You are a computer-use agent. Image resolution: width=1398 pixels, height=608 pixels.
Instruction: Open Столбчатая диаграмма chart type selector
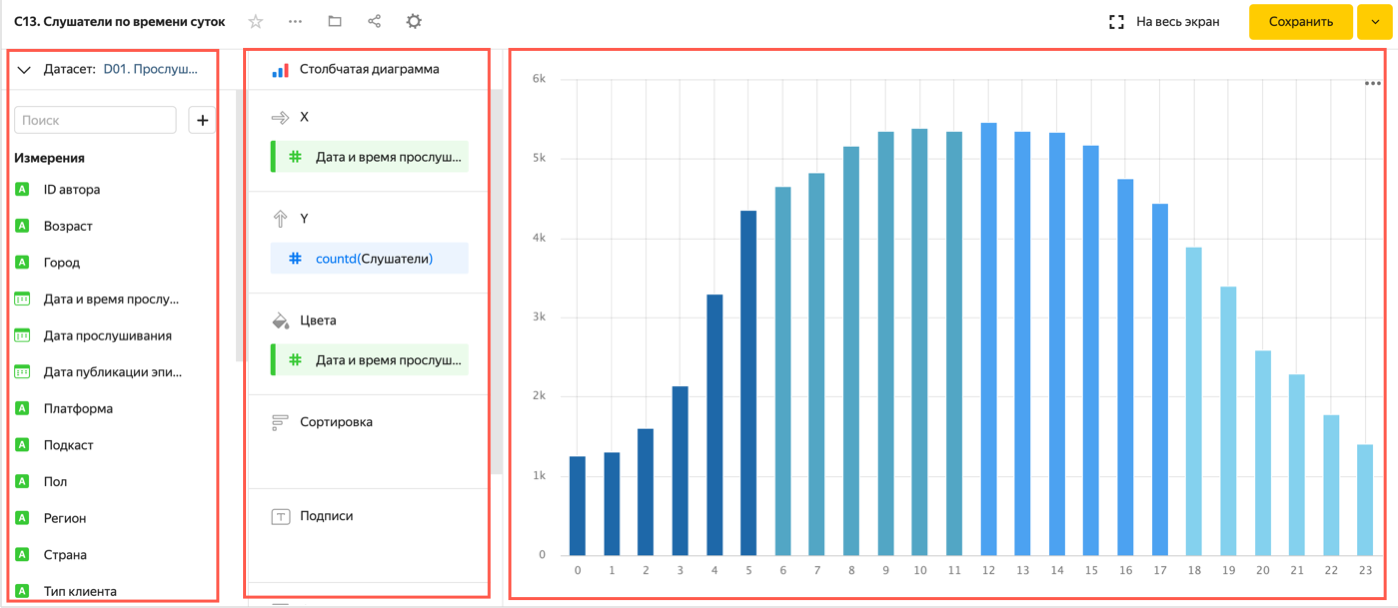point(368,70)
